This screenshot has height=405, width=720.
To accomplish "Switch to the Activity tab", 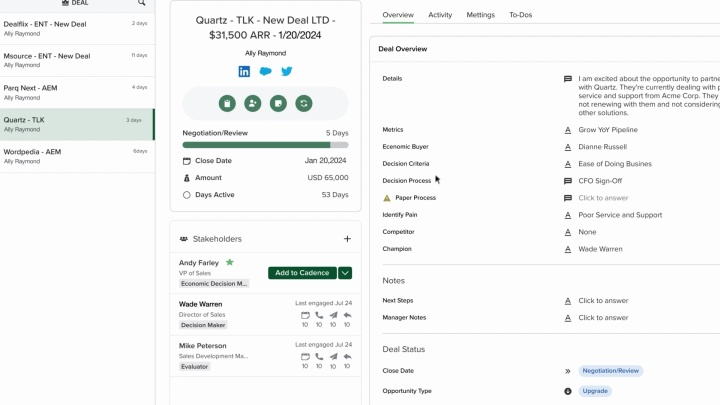I will (440, 15).
